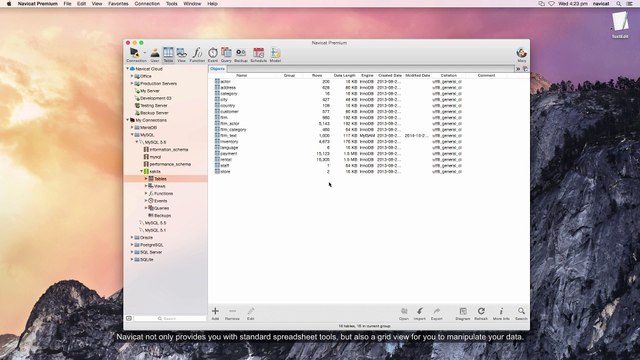Open Spotlight search in menu bar
Viewport: 640px width, 360px height.
point(619,4)
